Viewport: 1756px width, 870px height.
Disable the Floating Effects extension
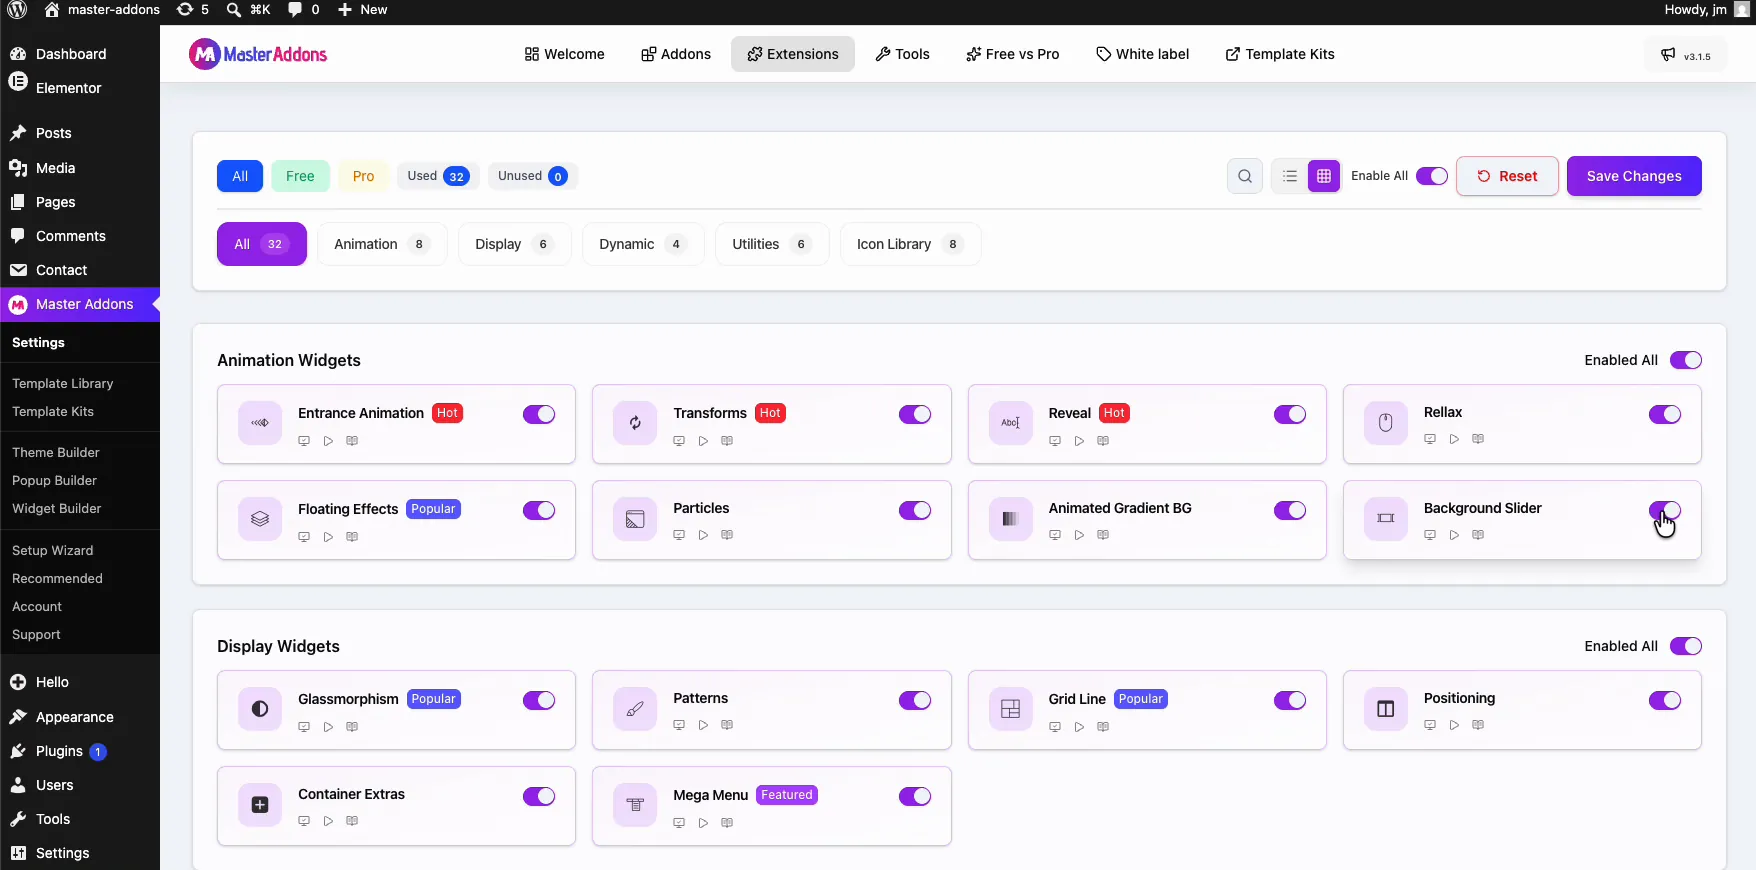[539, 510]
